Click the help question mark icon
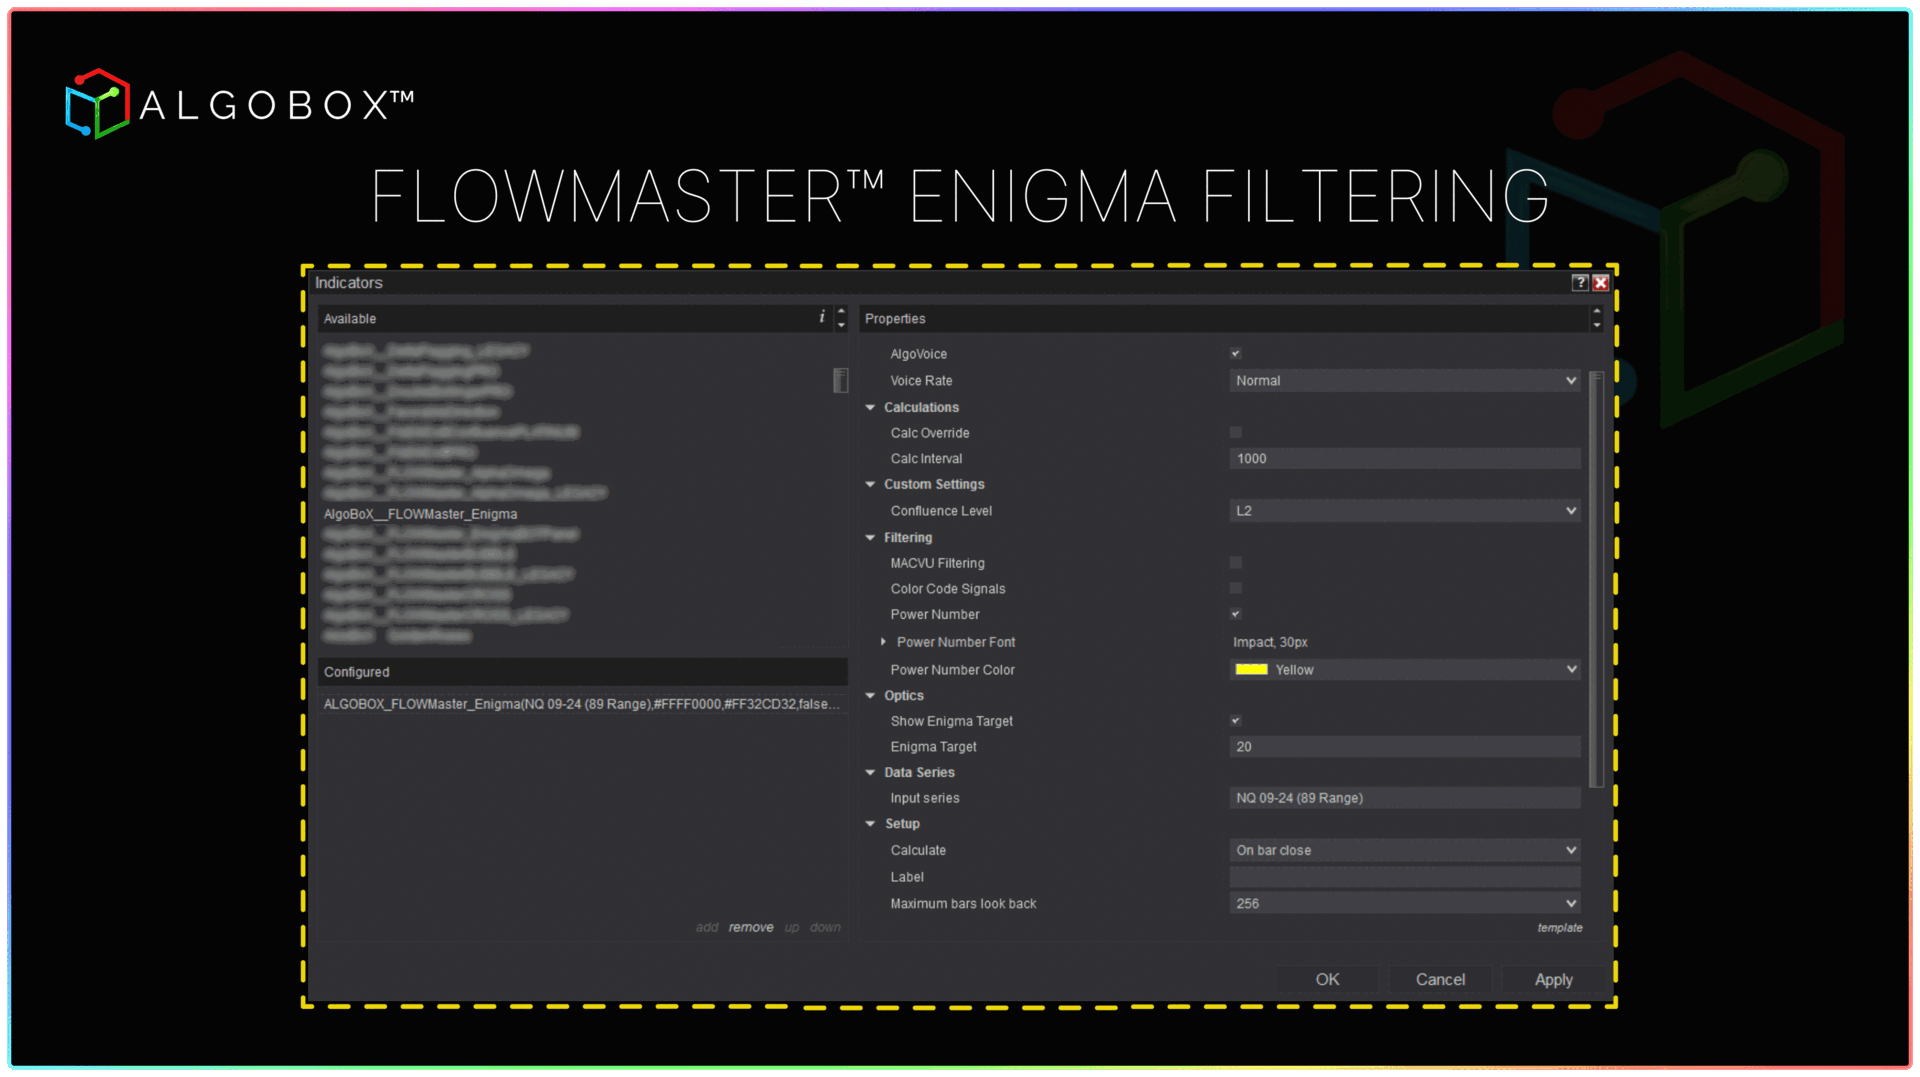This screenshot has width=1920, height=1077. 1580,283
